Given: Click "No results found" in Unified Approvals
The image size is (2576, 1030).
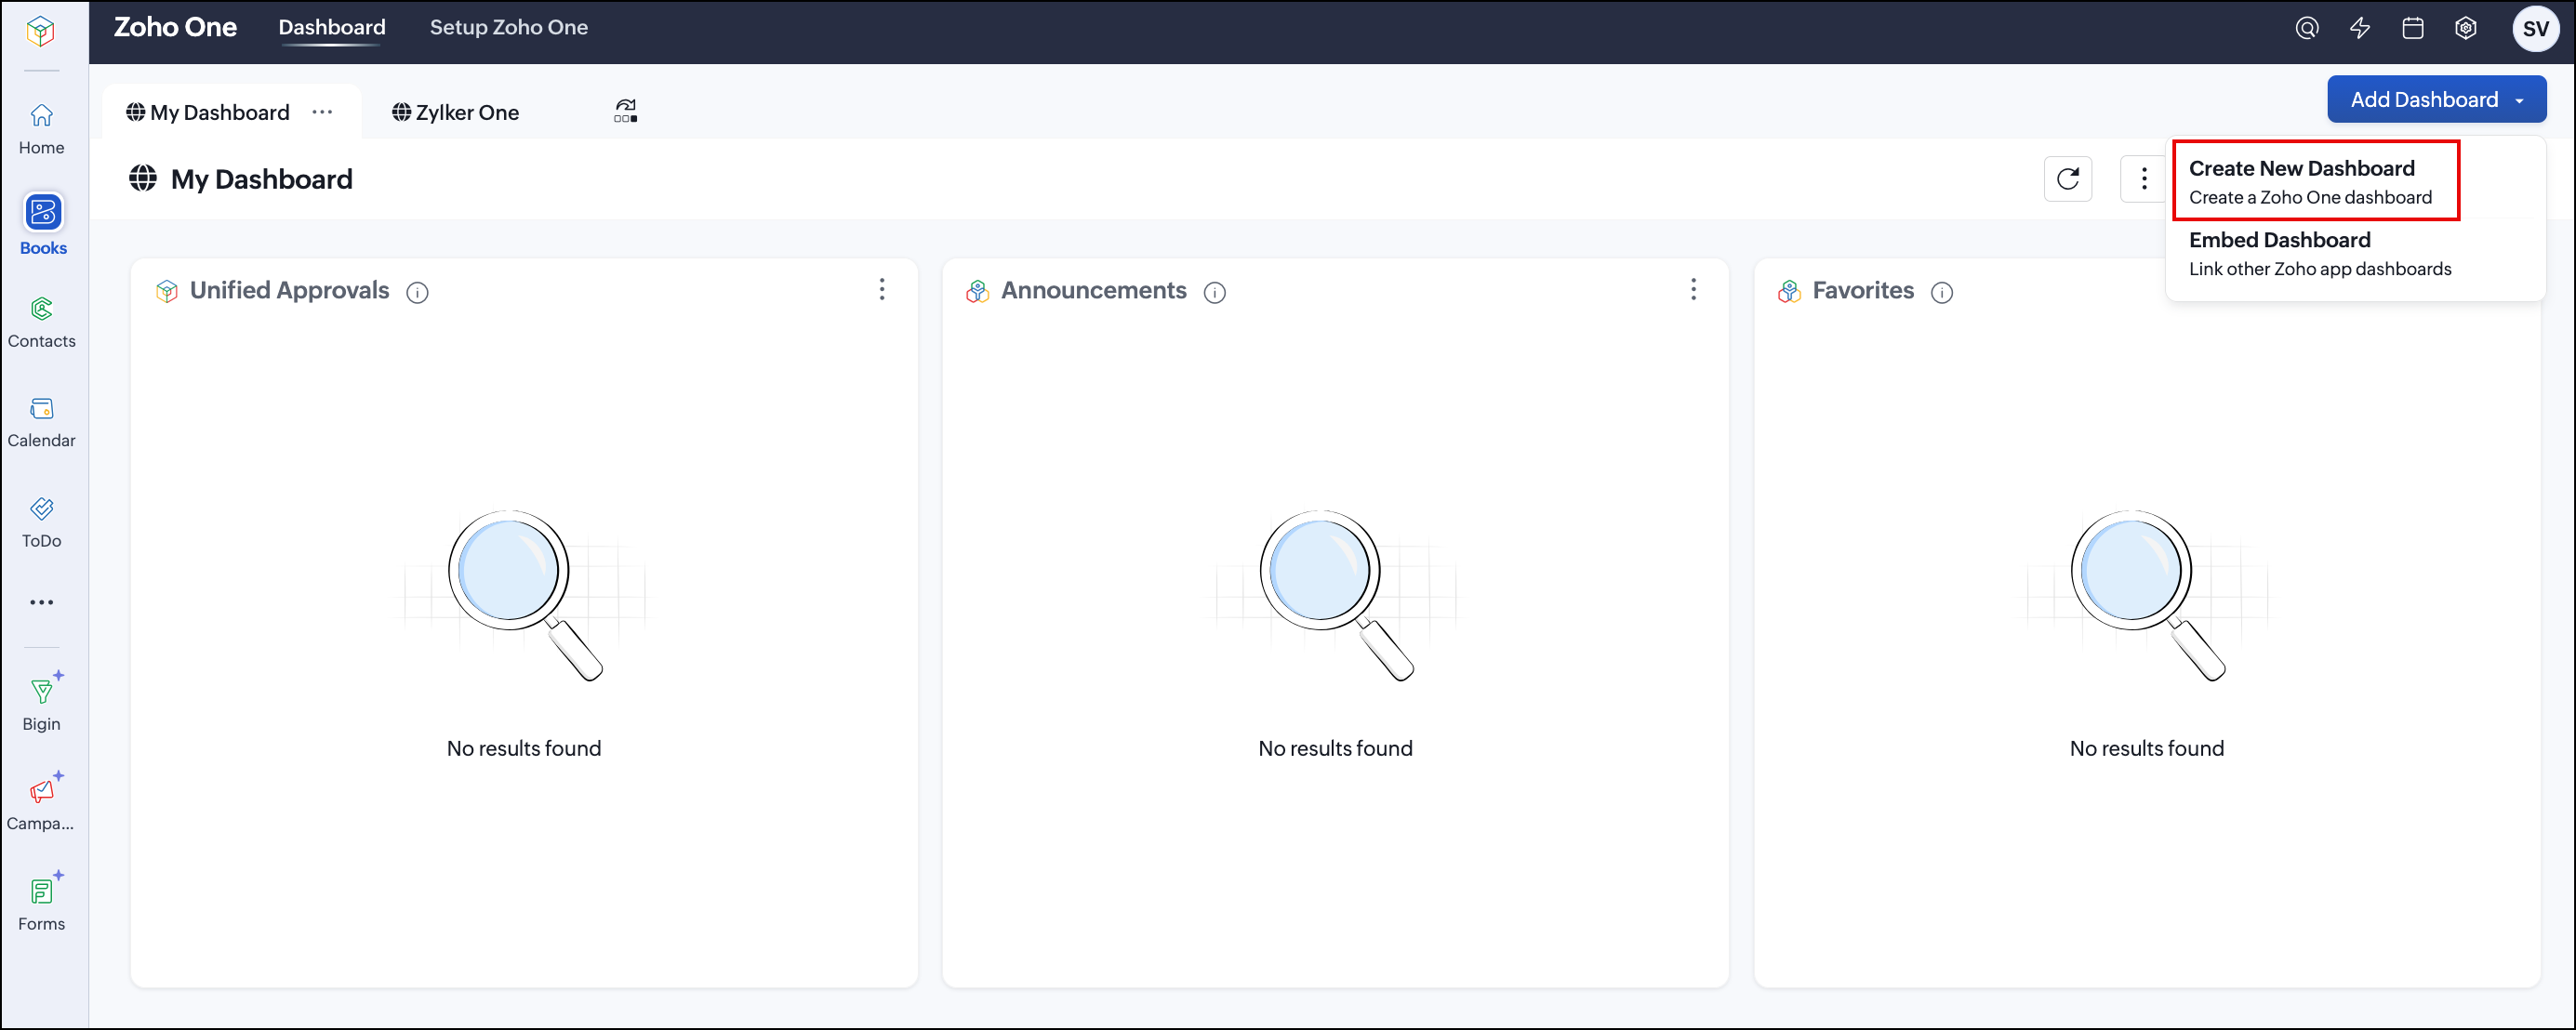Looking at the screenshot, I should click(x=524, y=748).
